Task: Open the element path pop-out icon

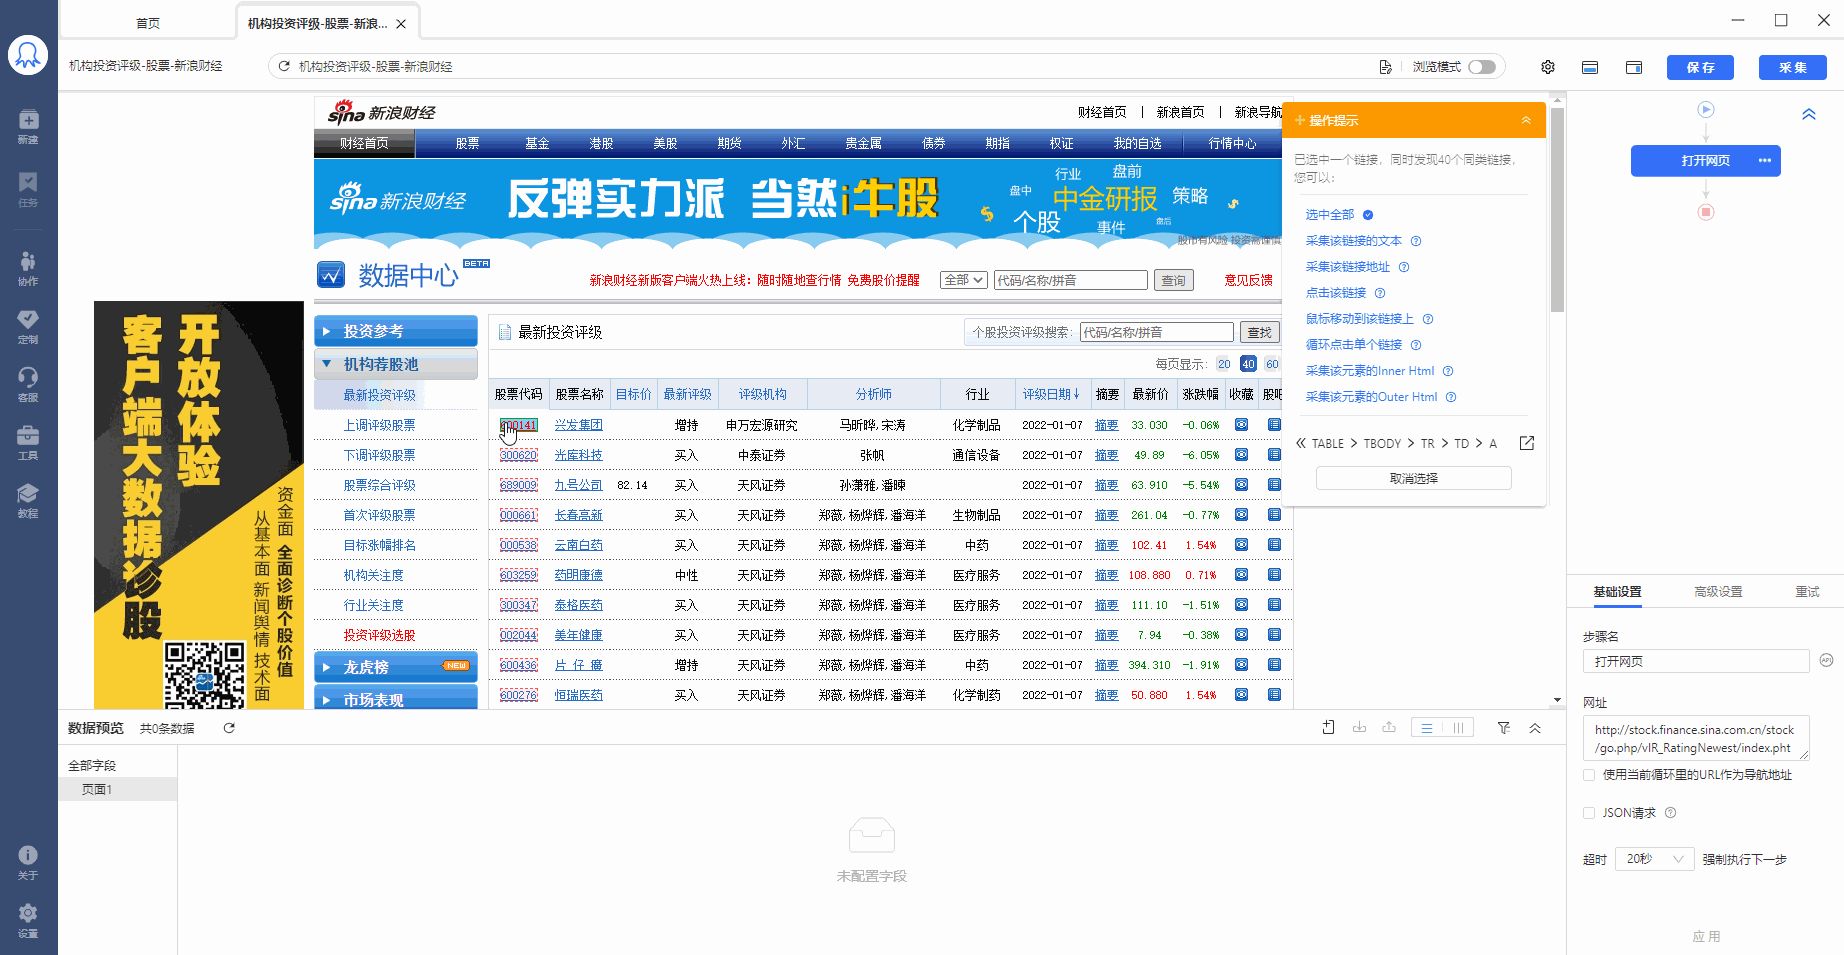Action: (1527, 443)
